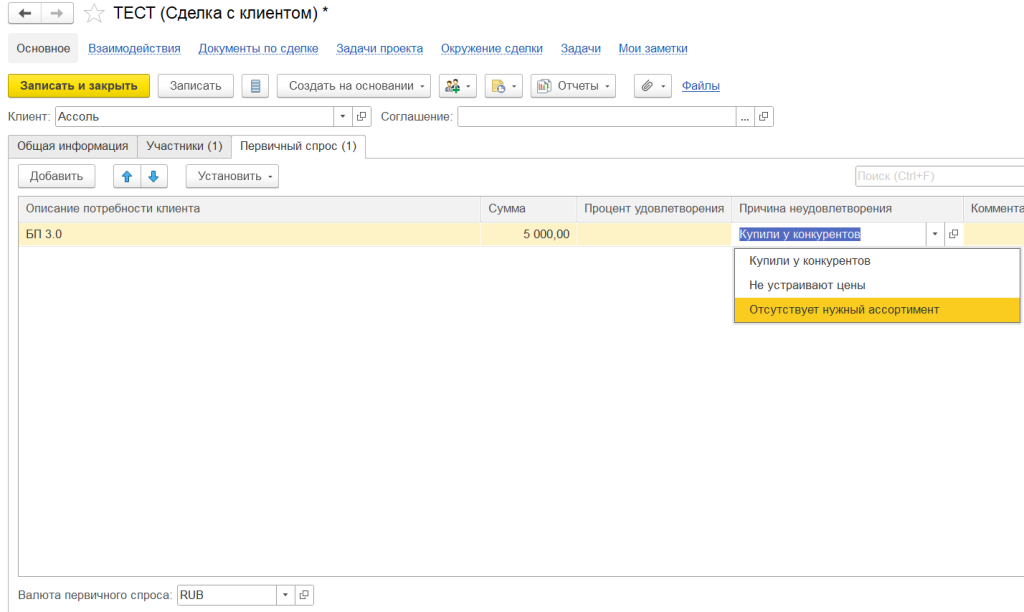Open Окружение сделки link

tap(492, 48)
